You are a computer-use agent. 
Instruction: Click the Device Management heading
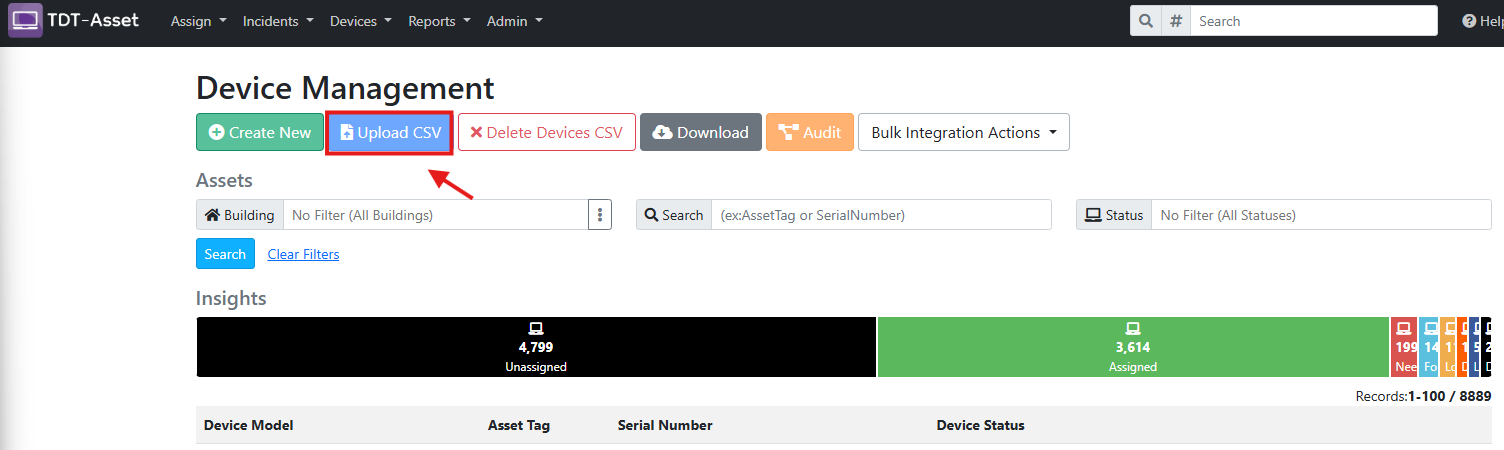345,88
